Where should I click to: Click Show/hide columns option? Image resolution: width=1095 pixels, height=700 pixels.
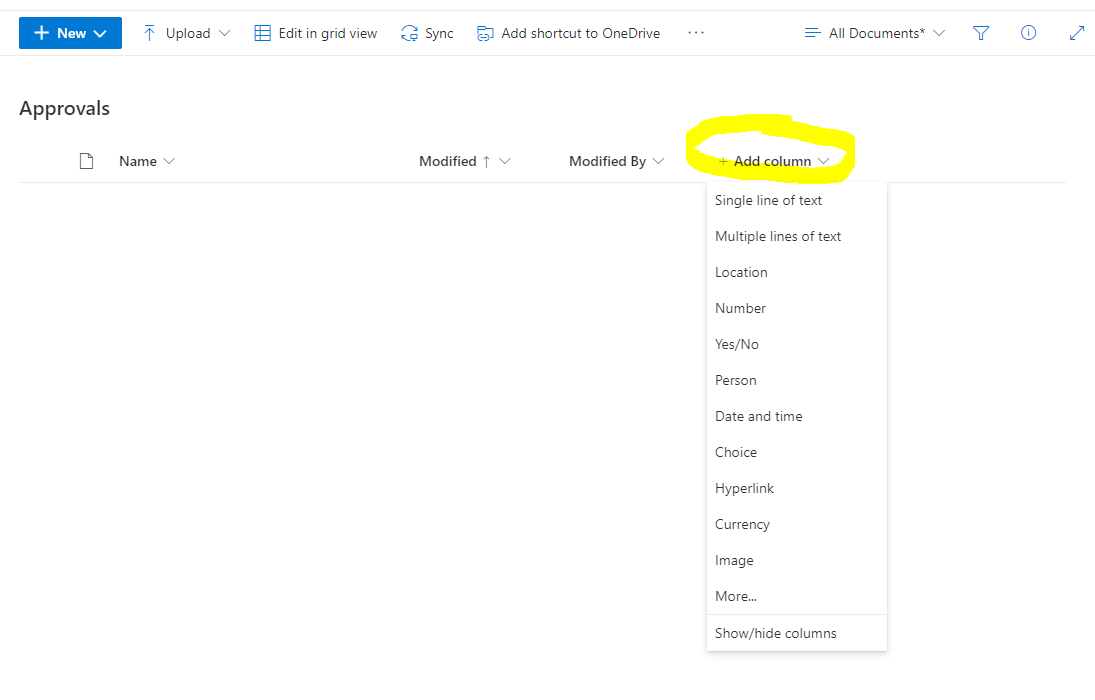pyautogui.click(x=775, y=633)
